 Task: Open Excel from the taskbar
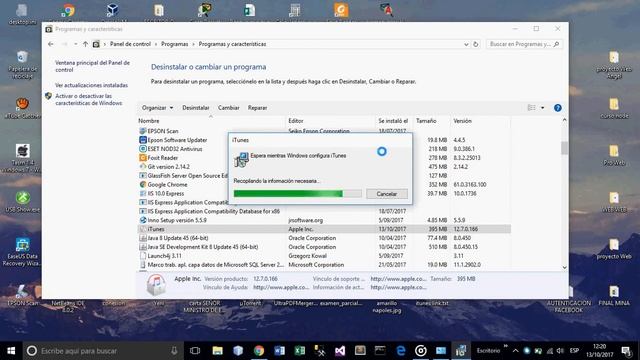pos(300,351)
